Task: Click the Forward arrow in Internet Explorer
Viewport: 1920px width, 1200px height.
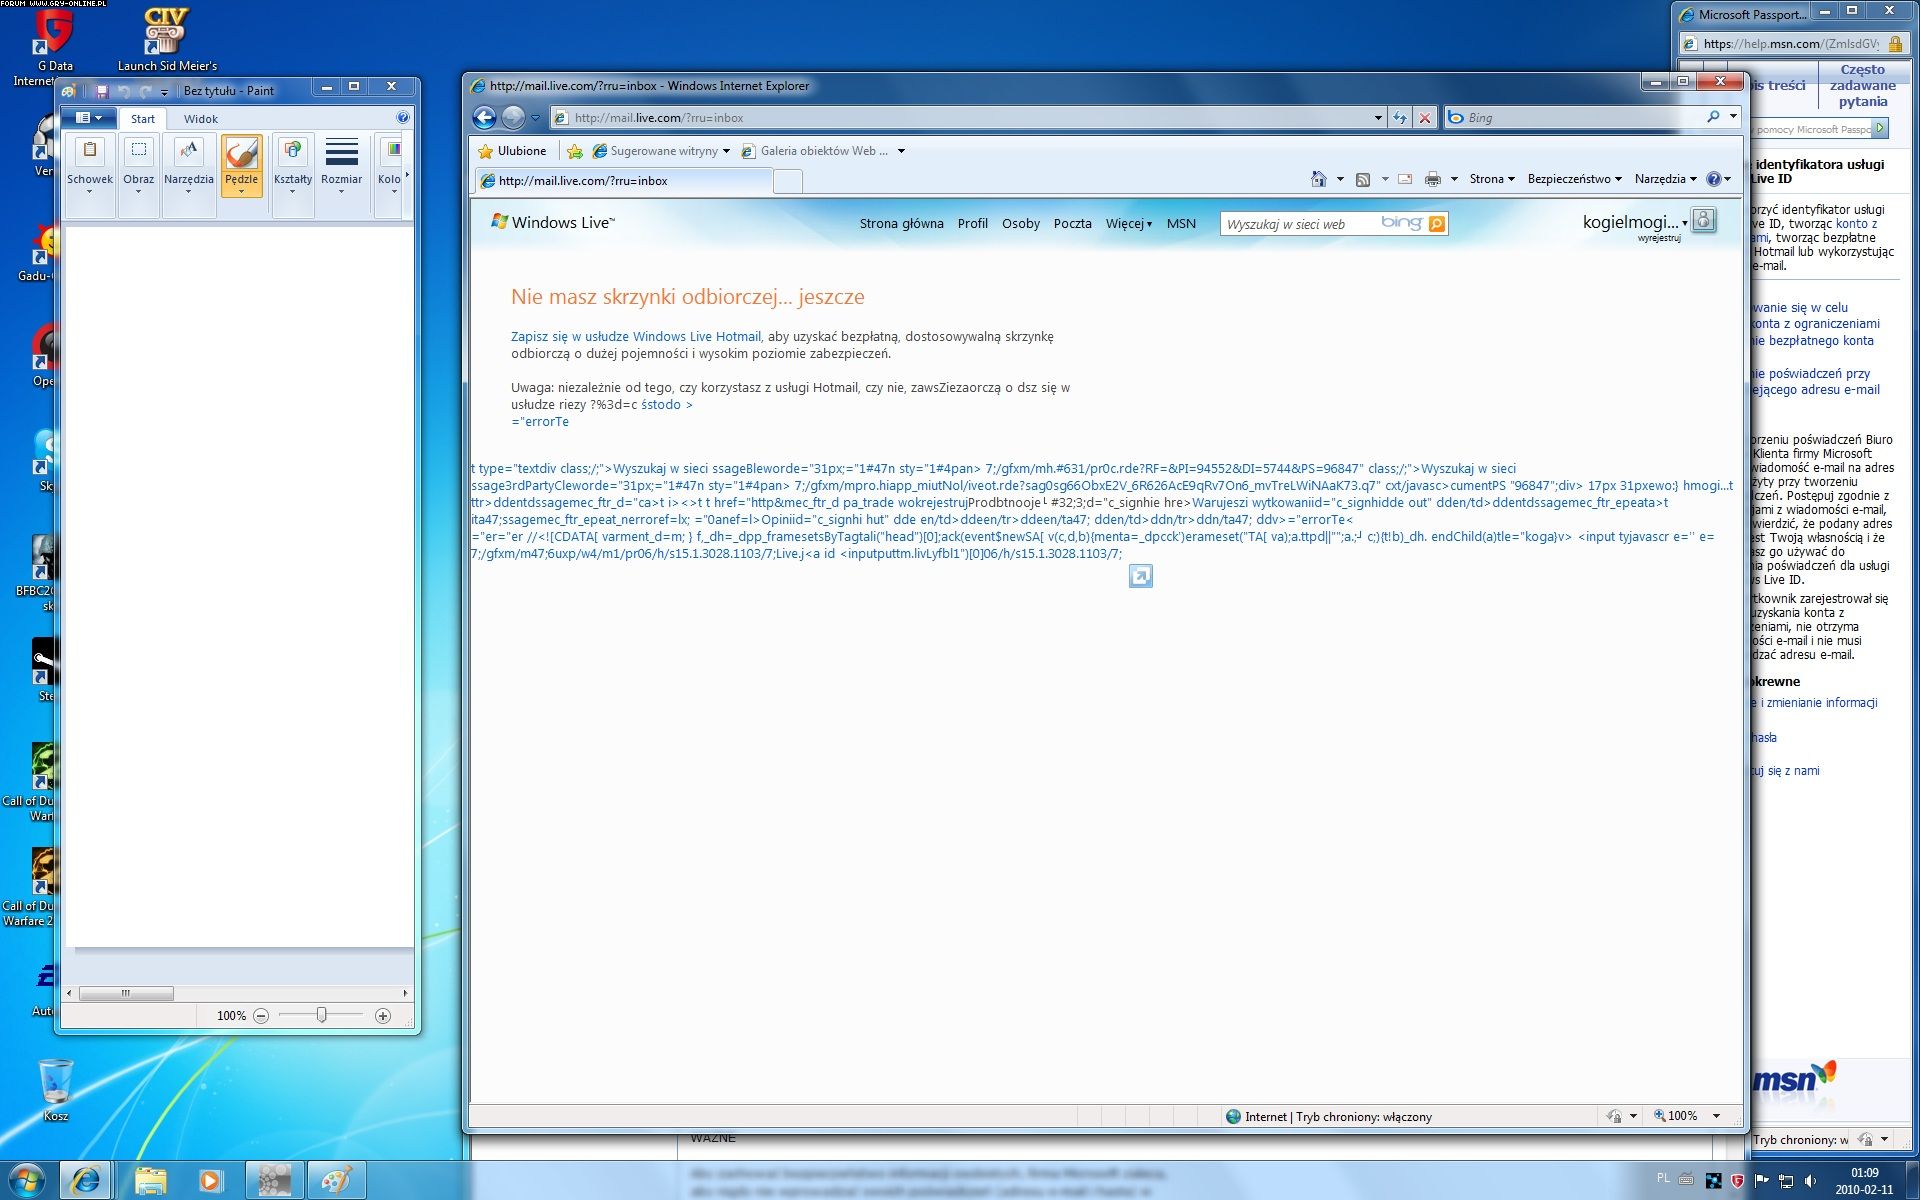Action: tap(513, 118)
